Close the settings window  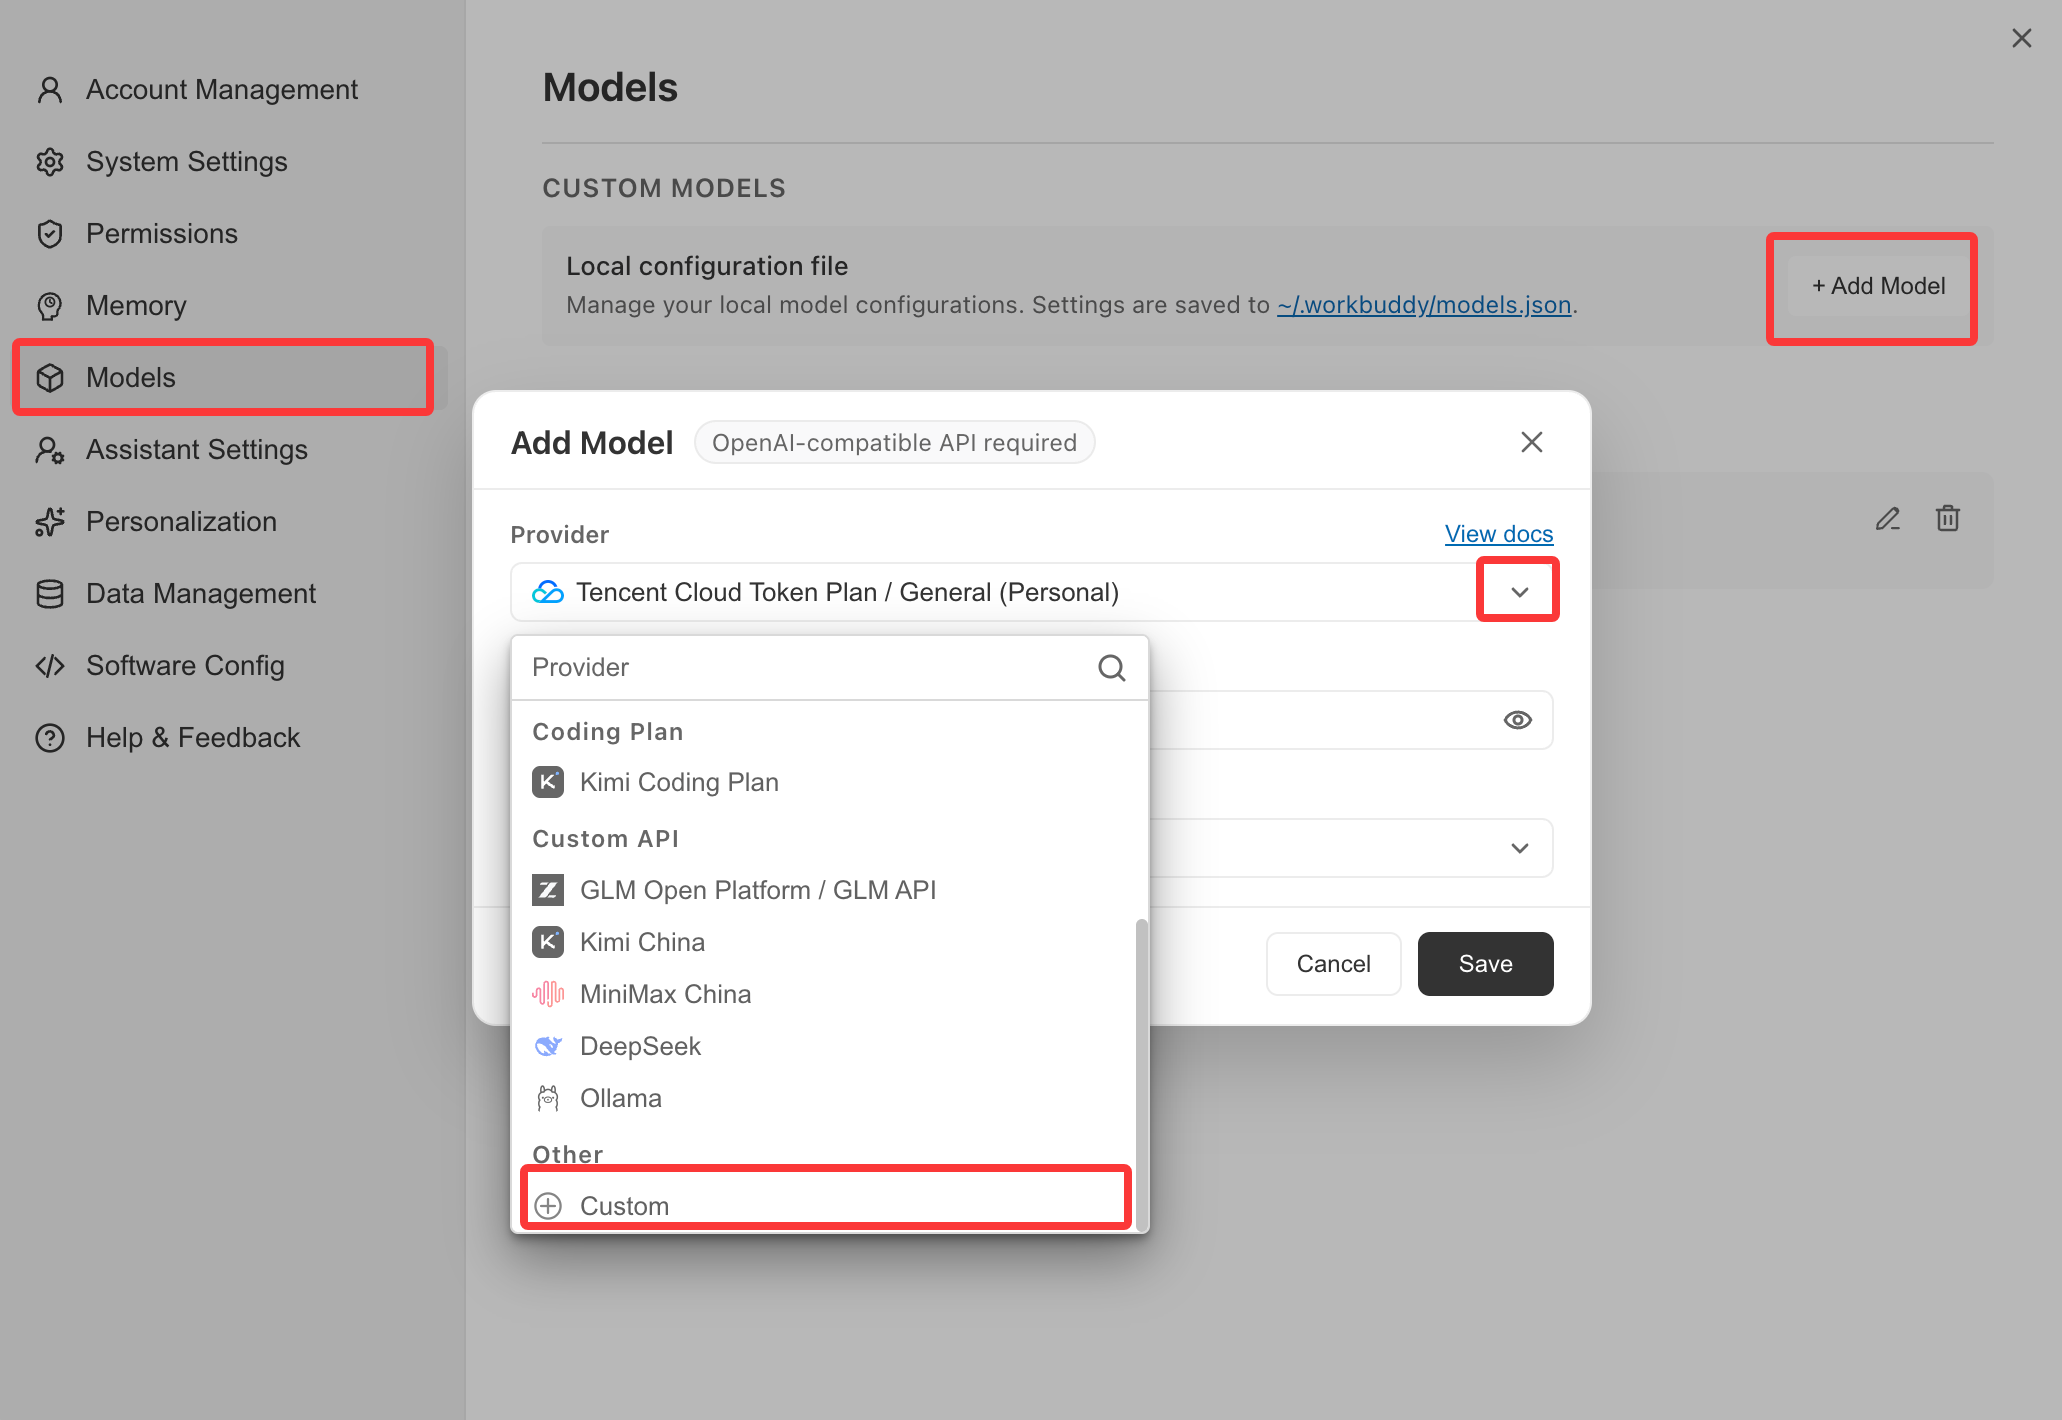[x=2022, y=38]
